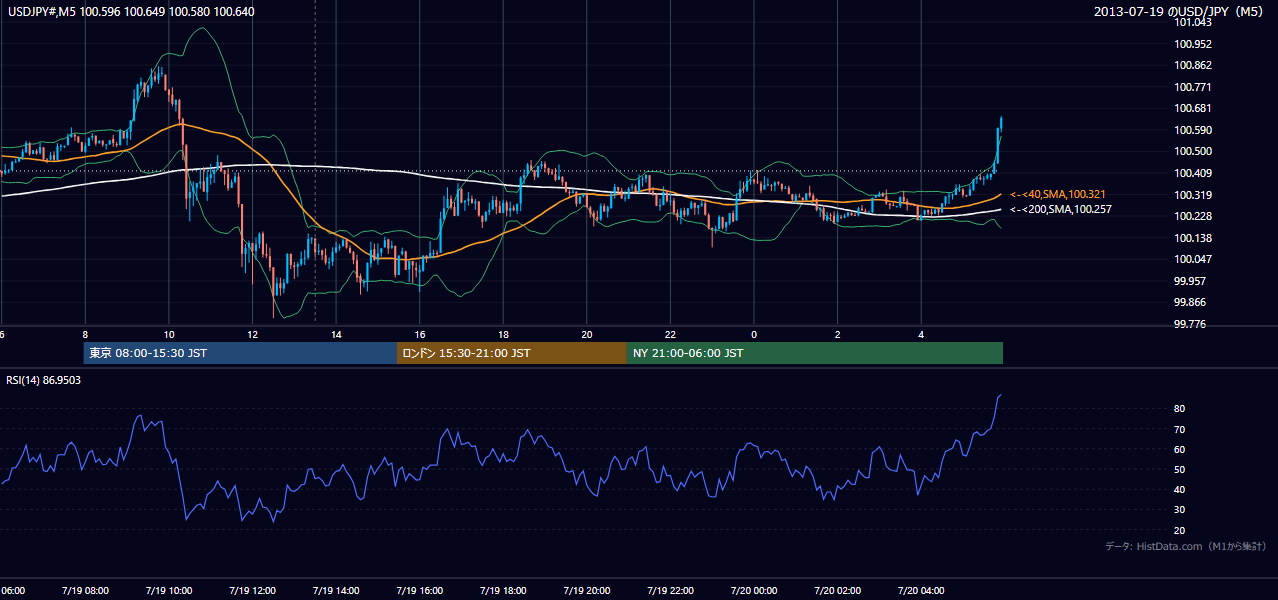
Task: Click price axis label 100.500
Action: 1195,151
